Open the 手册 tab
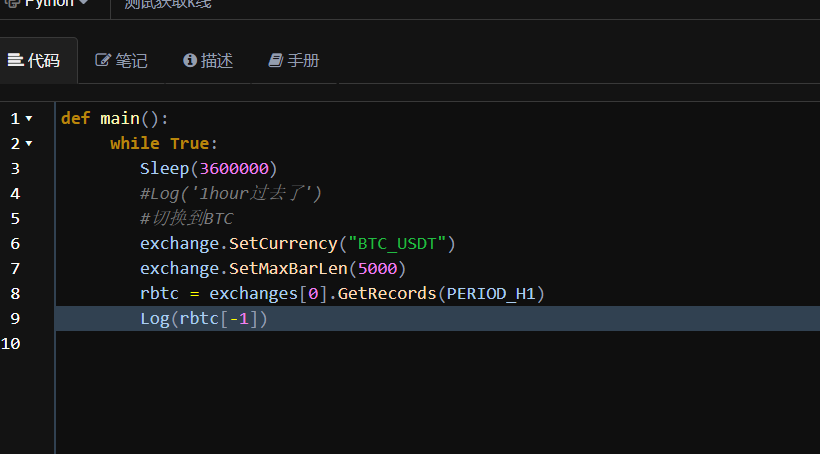Image resolution: width=820 pixels, height=454 pixels. click(x=294, y=61)
